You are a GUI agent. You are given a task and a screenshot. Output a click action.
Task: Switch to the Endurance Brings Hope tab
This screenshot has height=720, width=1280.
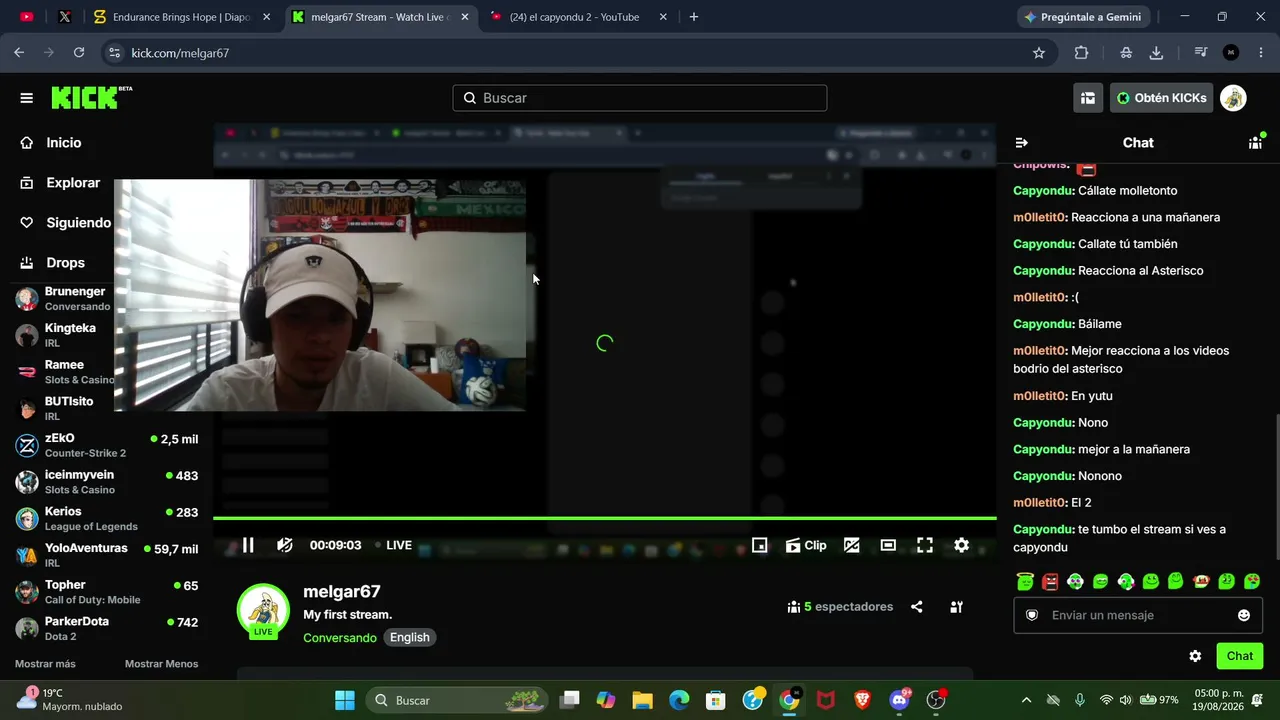click(180, 17)
